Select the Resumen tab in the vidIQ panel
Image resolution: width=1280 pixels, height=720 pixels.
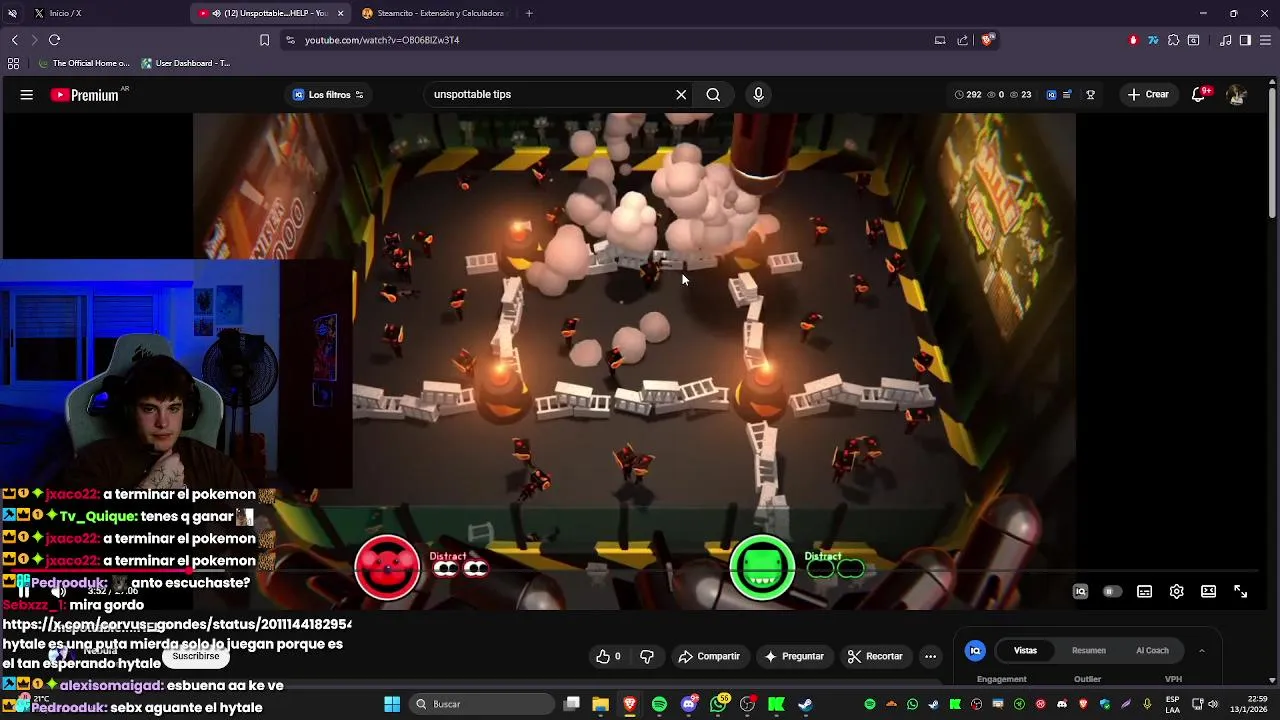(1089, 651)
